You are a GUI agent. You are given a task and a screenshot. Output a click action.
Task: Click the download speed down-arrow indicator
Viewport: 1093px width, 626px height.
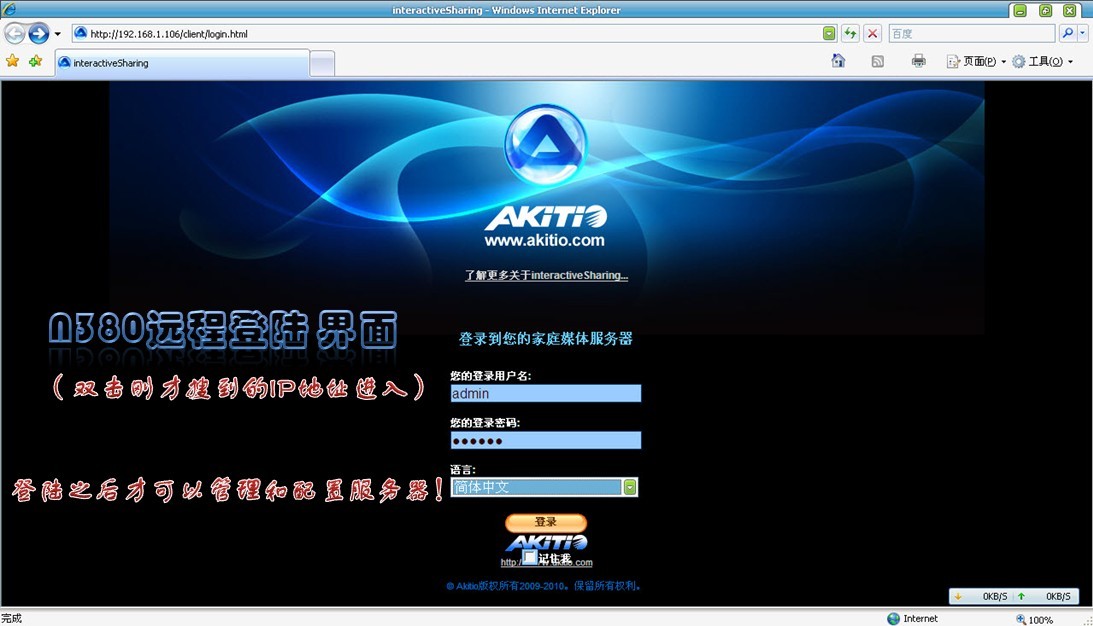pyautogui.click(x=958, y=596)
